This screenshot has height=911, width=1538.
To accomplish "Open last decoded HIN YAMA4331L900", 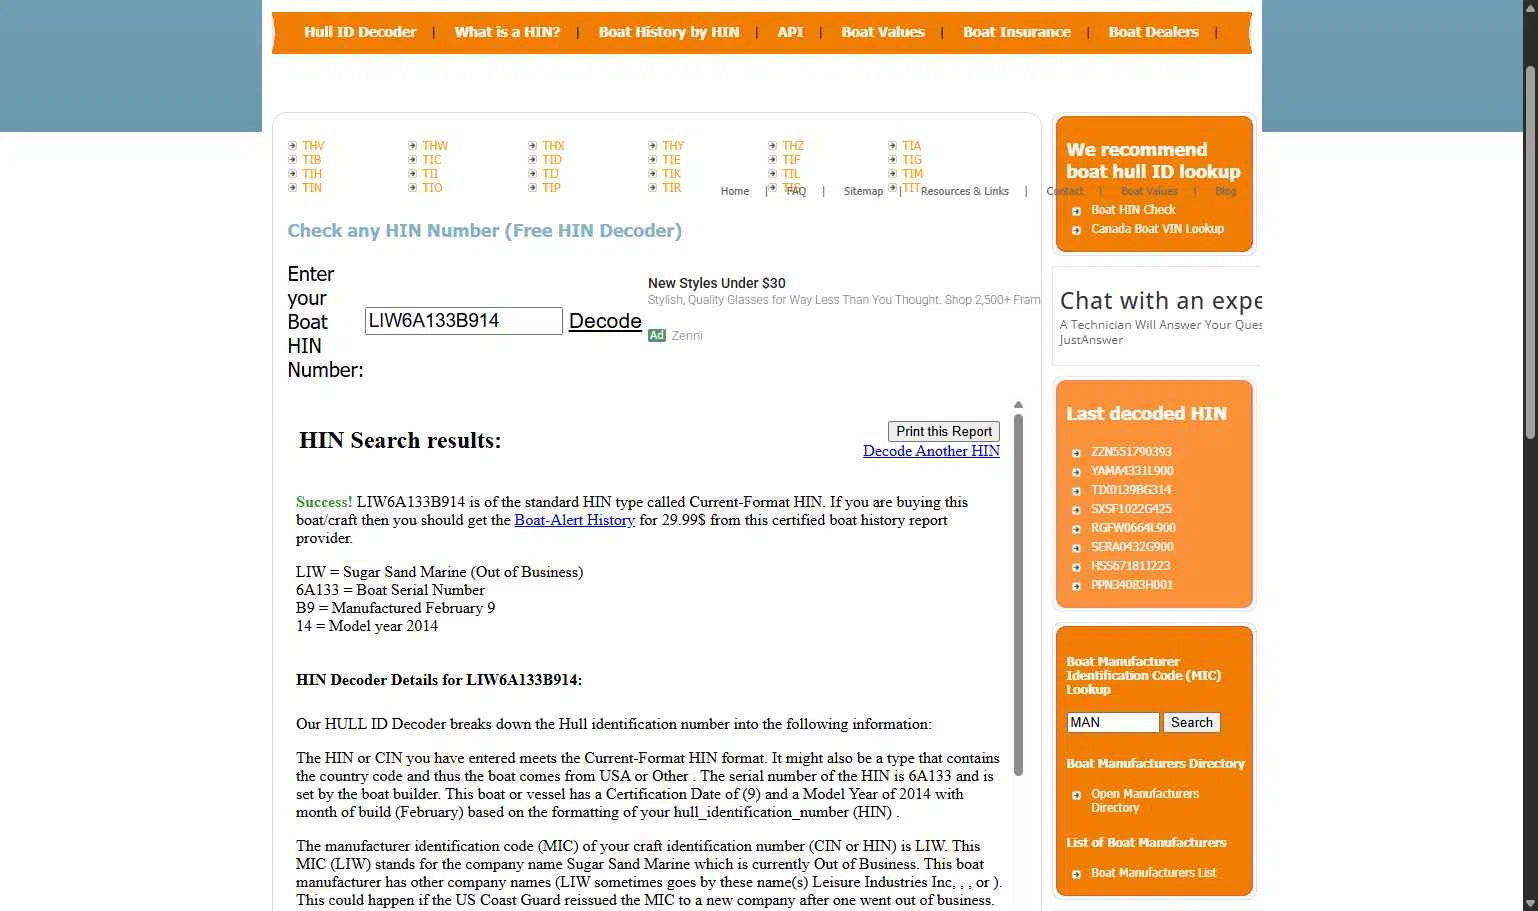I will (1132, 471).
